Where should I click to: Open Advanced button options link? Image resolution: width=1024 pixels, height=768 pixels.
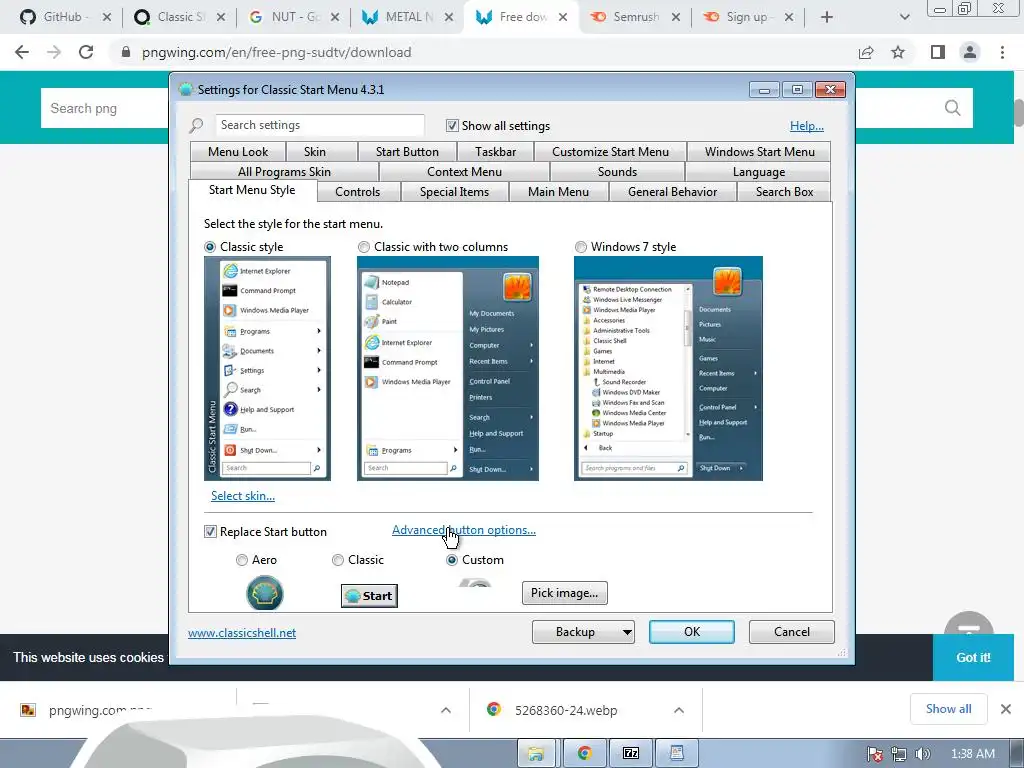coord(464,530)
